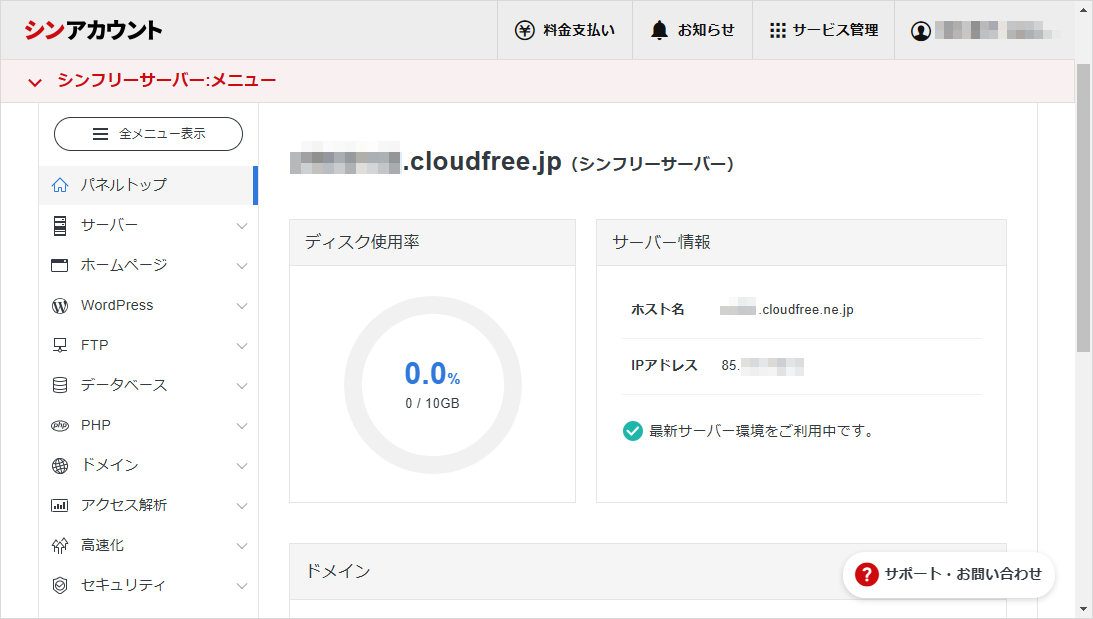Screen dimensions: 1093x619
Task: Expand the サーバー menu chevron
Action: point(241,226)
